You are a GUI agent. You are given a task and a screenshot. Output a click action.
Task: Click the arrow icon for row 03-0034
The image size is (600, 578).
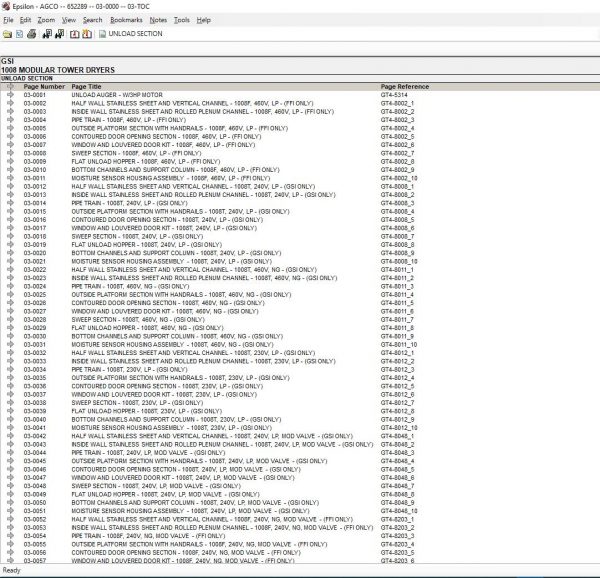click(10, 369)
